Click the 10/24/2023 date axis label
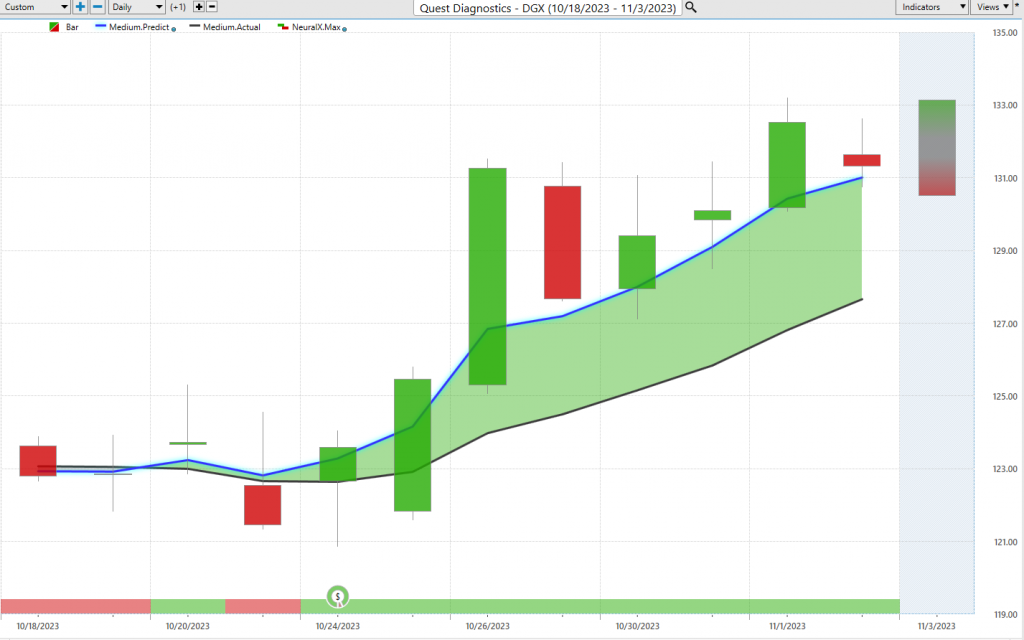The width and height of the screenshot is (1024, 640). tap(338, 626)
